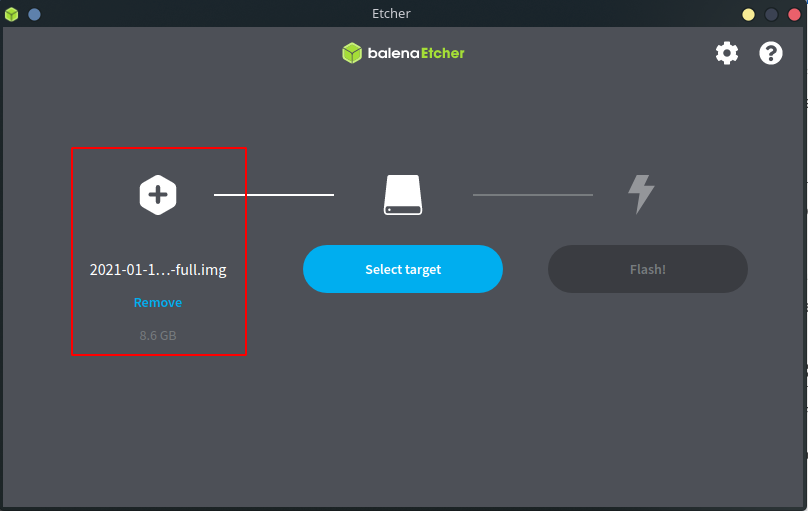Click the drive icon above Select target
Screen dimensions: 808x511
point(403,194)
